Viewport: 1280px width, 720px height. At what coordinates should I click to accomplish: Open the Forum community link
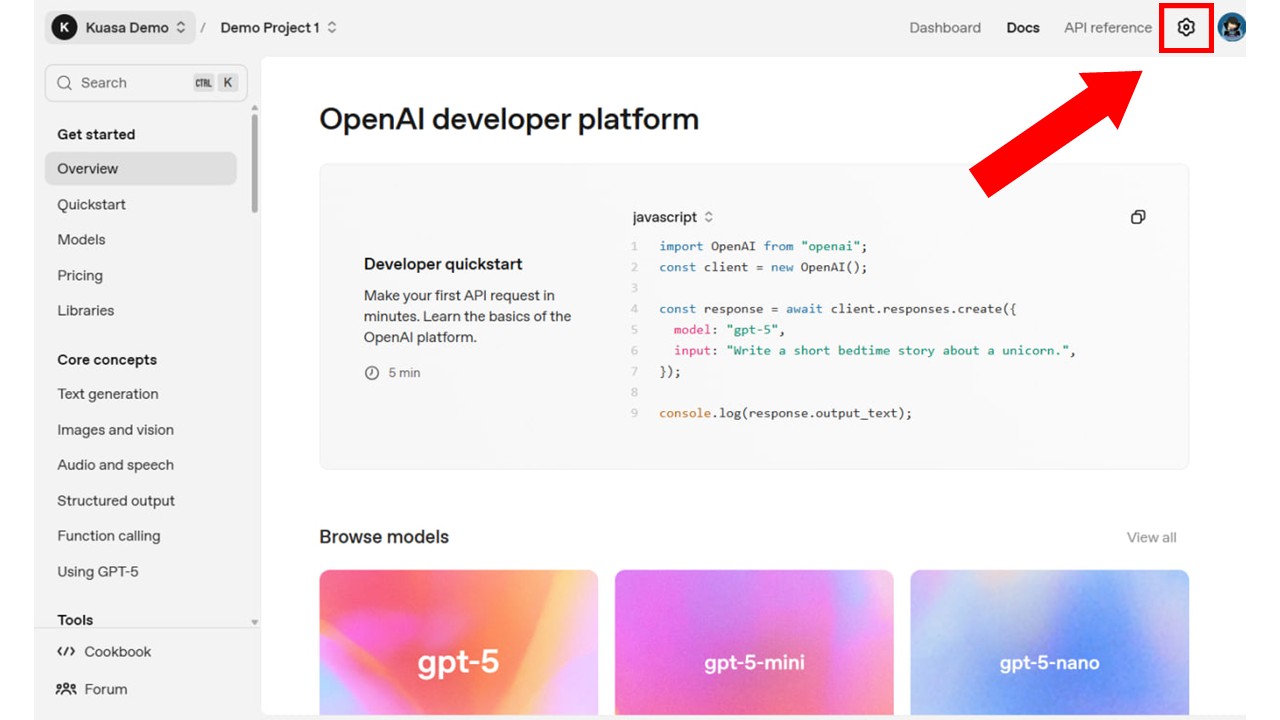coord(93,689)
